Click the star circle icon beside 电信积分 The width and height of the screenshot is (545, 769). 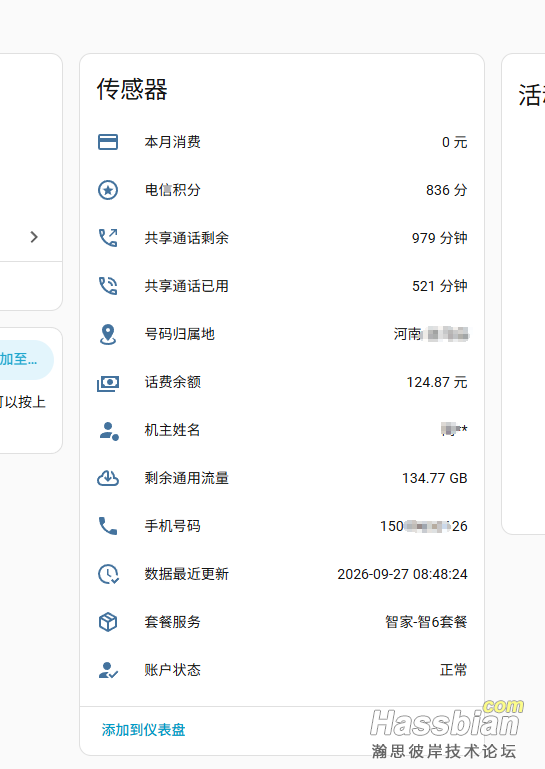point(108,190)
